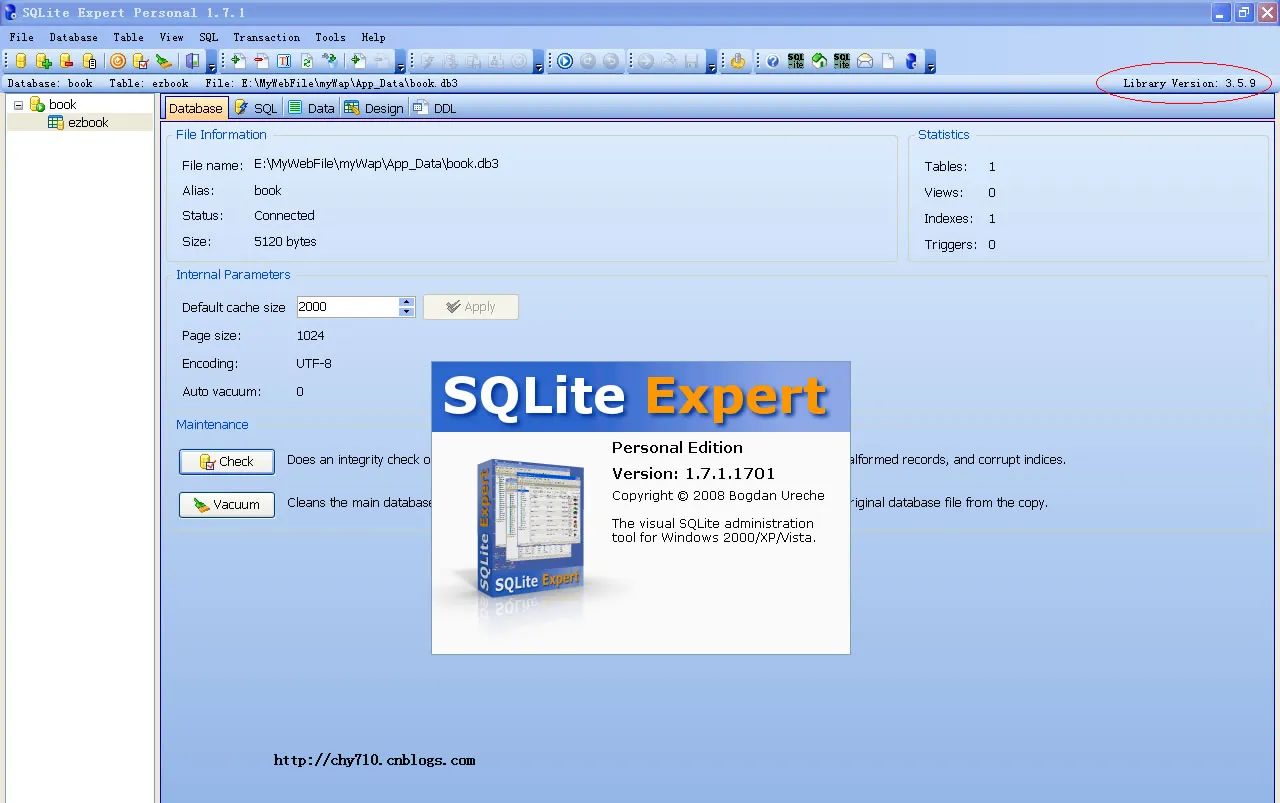Switch to the Data tab
The width and height of the screenshot is (1280, 803).
311,108
